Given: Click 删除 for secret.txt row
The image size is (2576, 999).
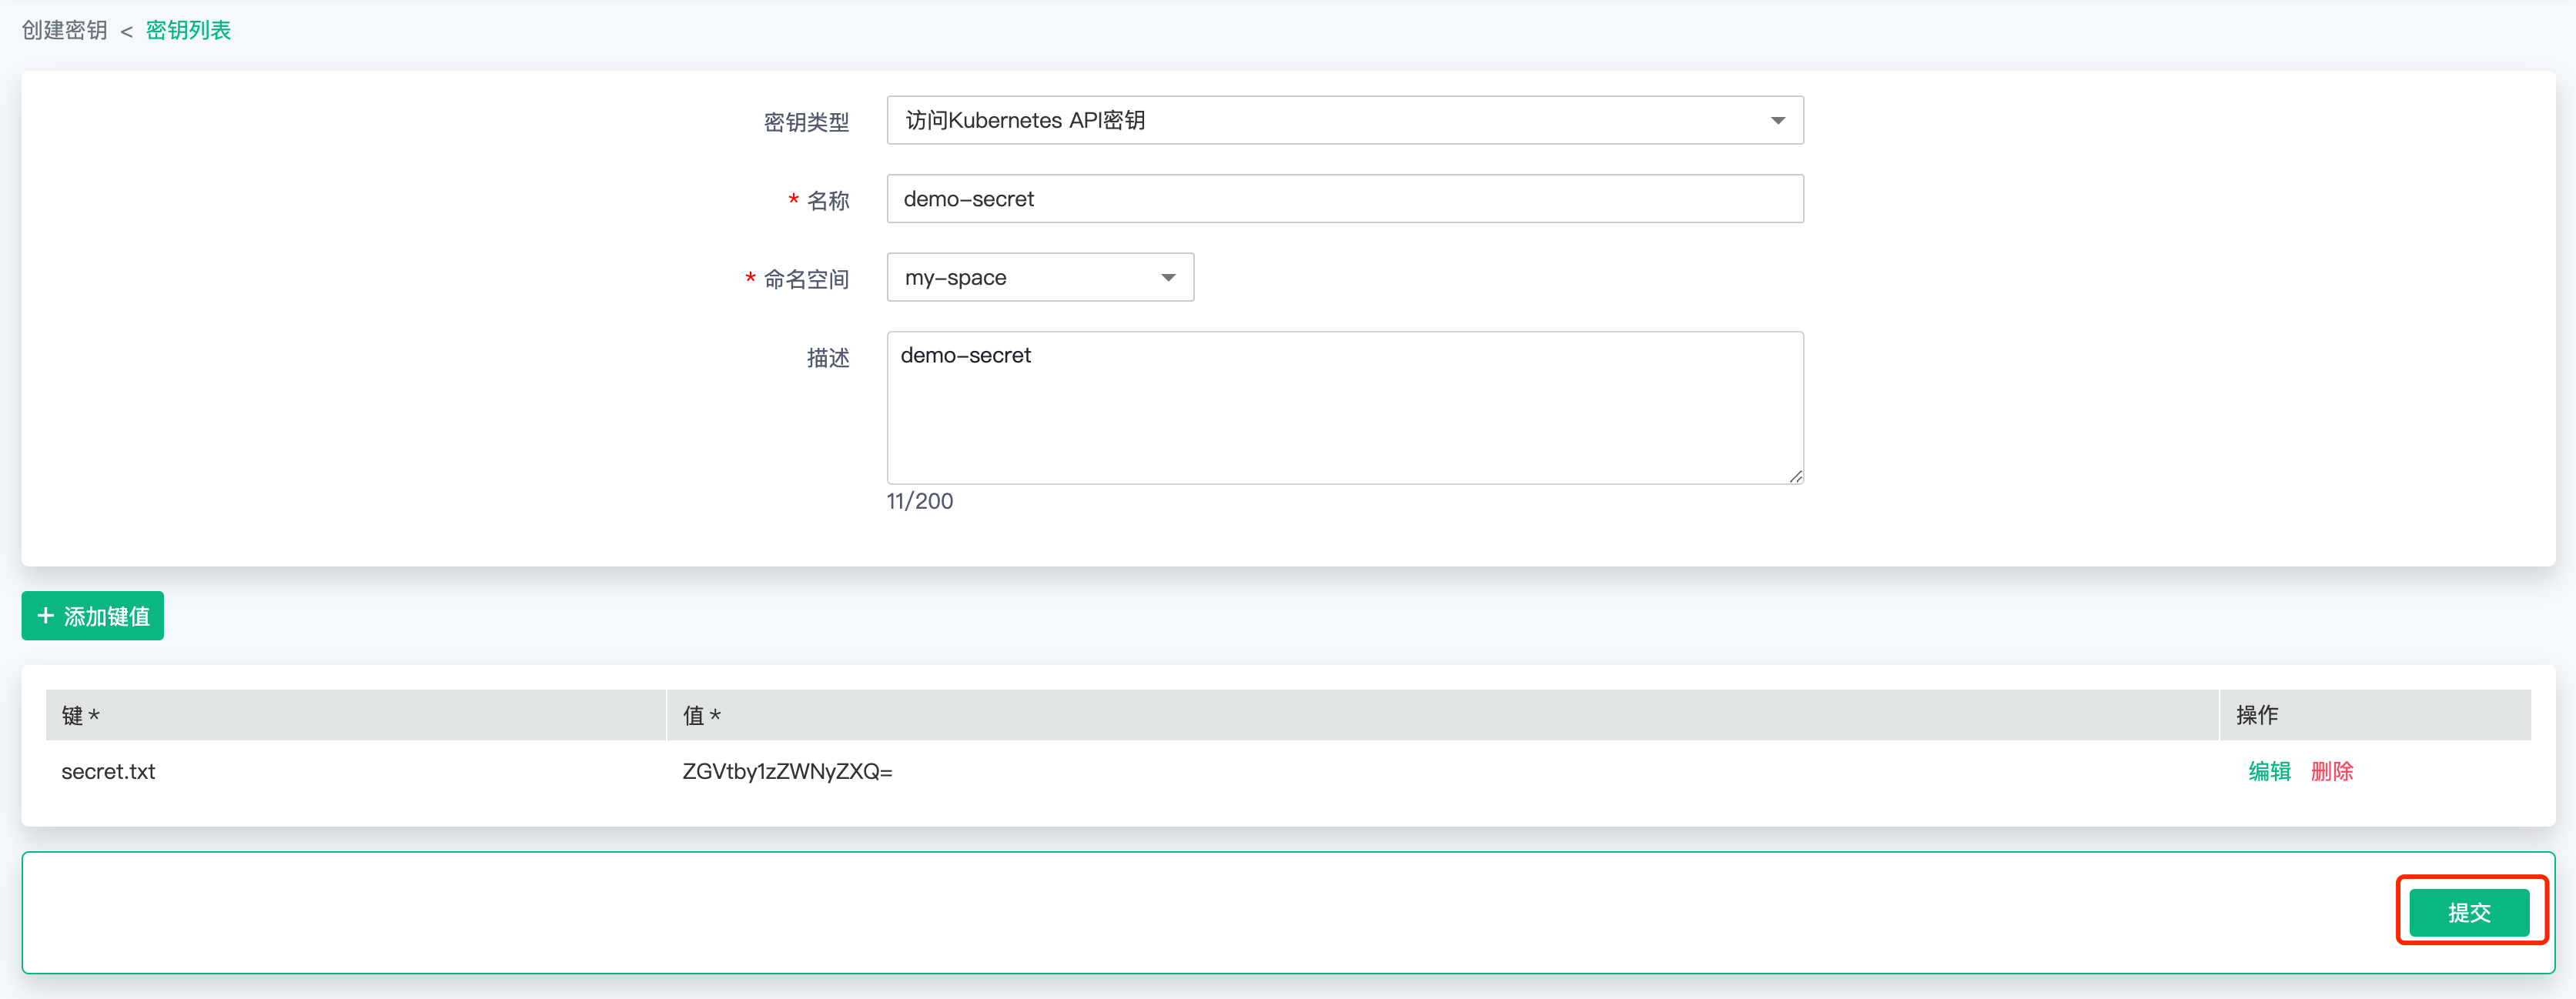Looking at the screenshot, I should 2331,771.
